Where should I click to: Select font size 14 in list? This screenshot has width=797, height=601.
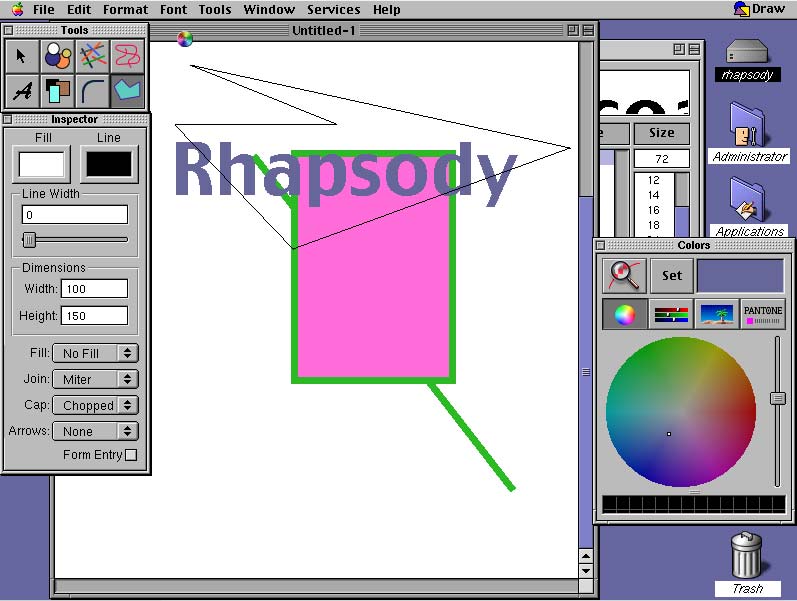click(654, 195)
